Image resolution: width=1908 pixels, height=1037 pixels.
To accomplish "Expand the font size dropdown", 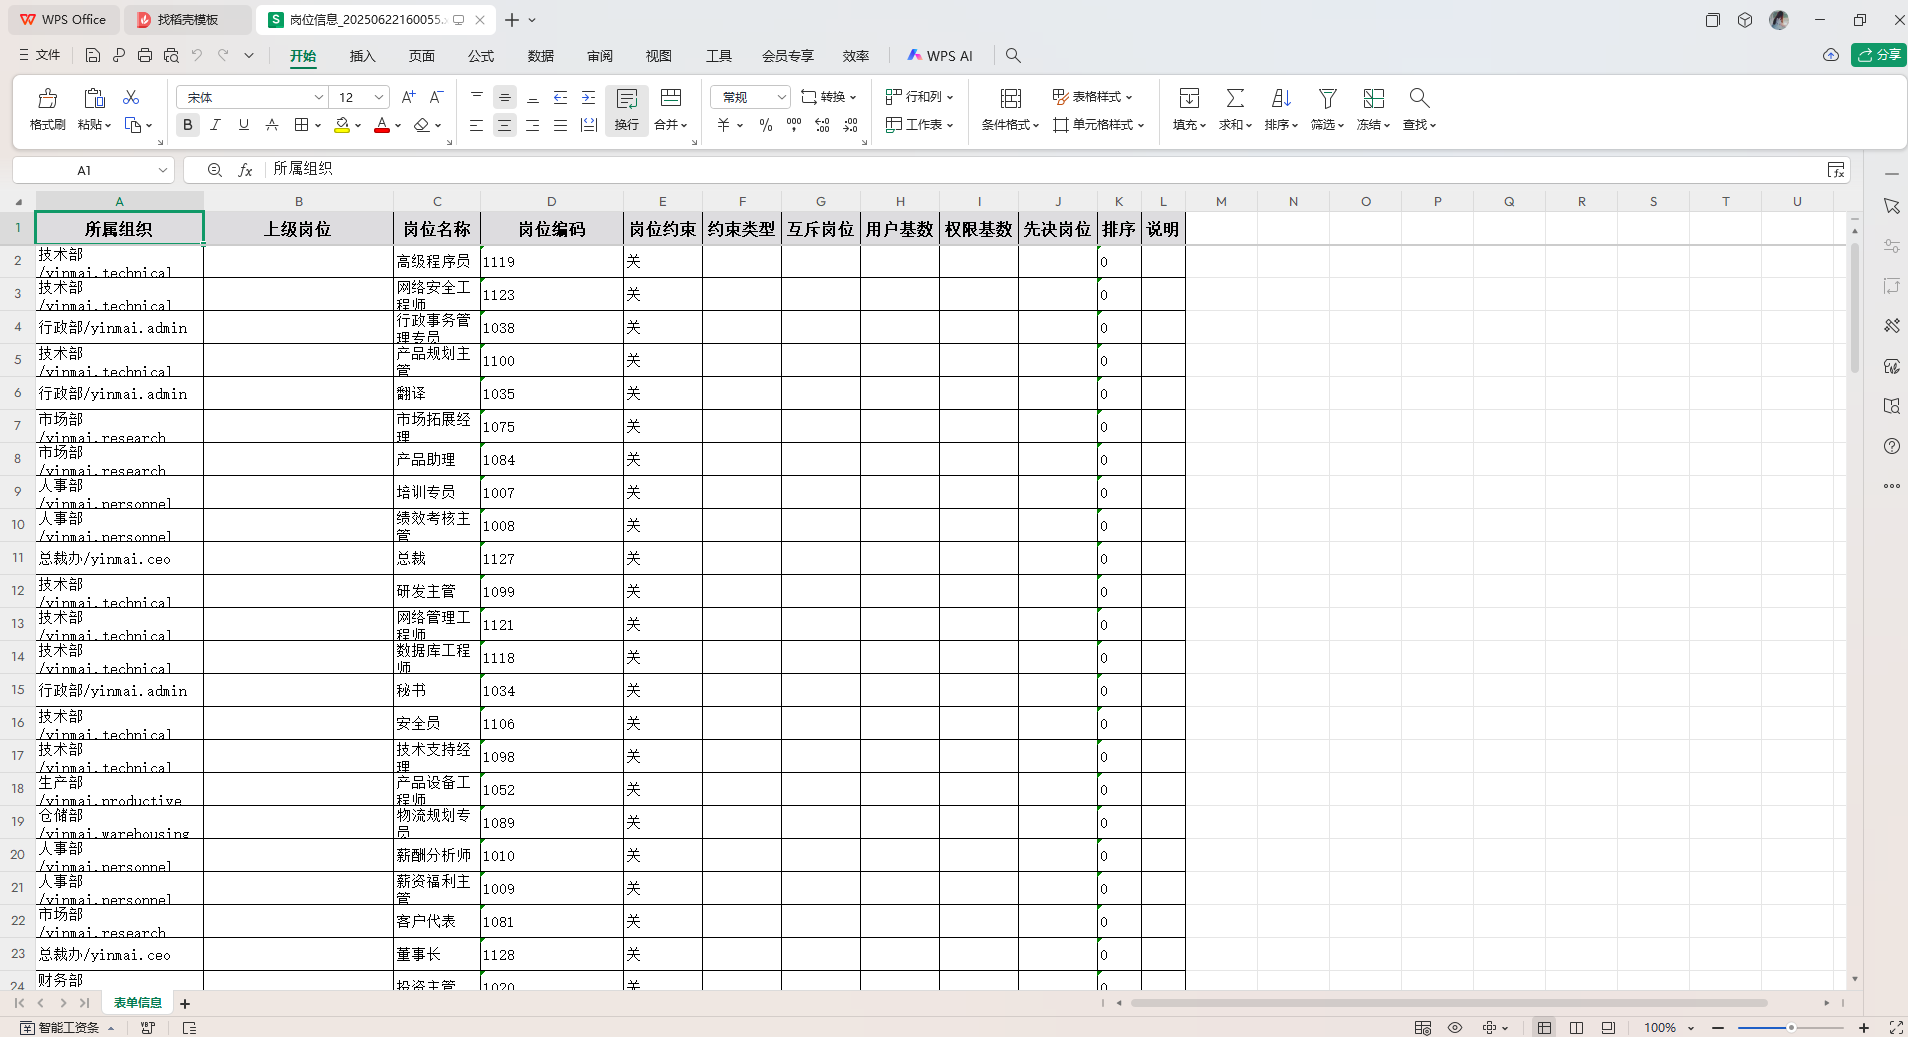I will [379, 98].
